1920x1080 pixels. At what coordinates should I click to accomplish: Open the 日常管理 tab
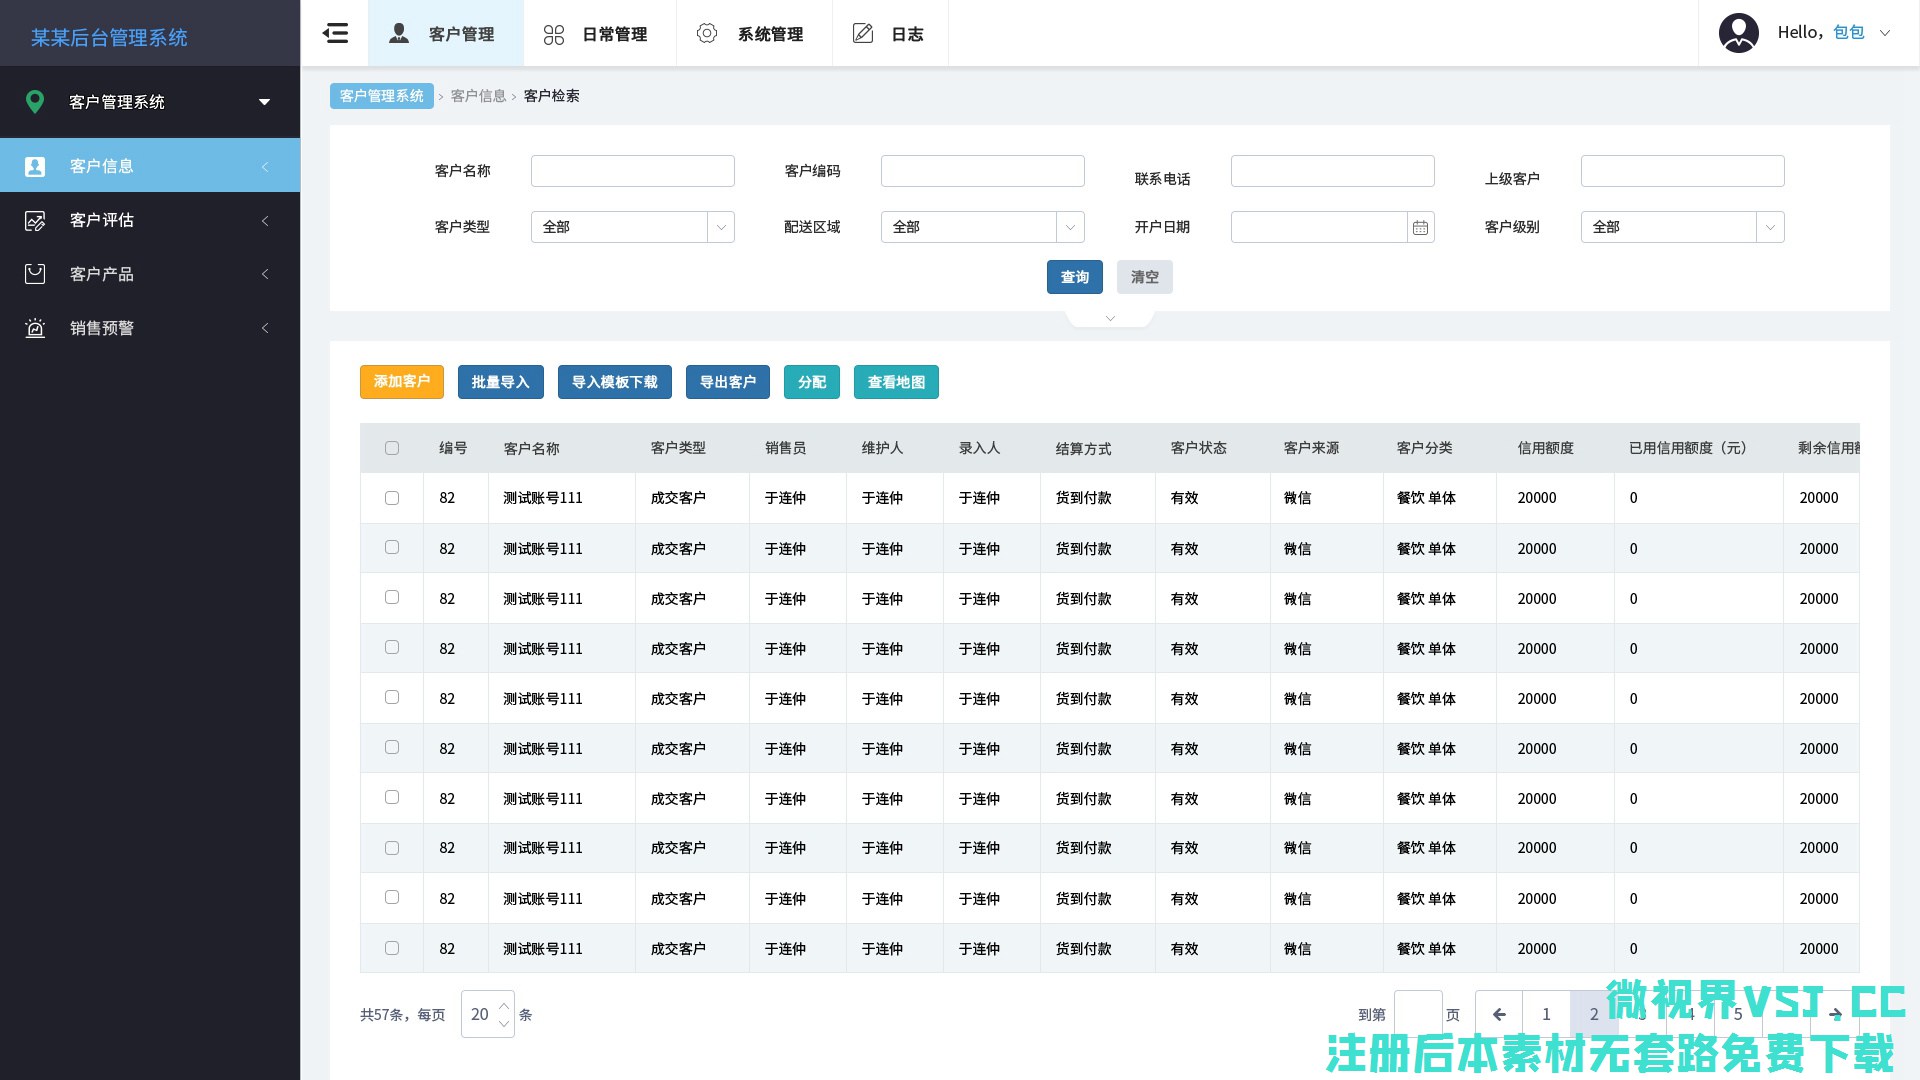[x=598, y=34]
